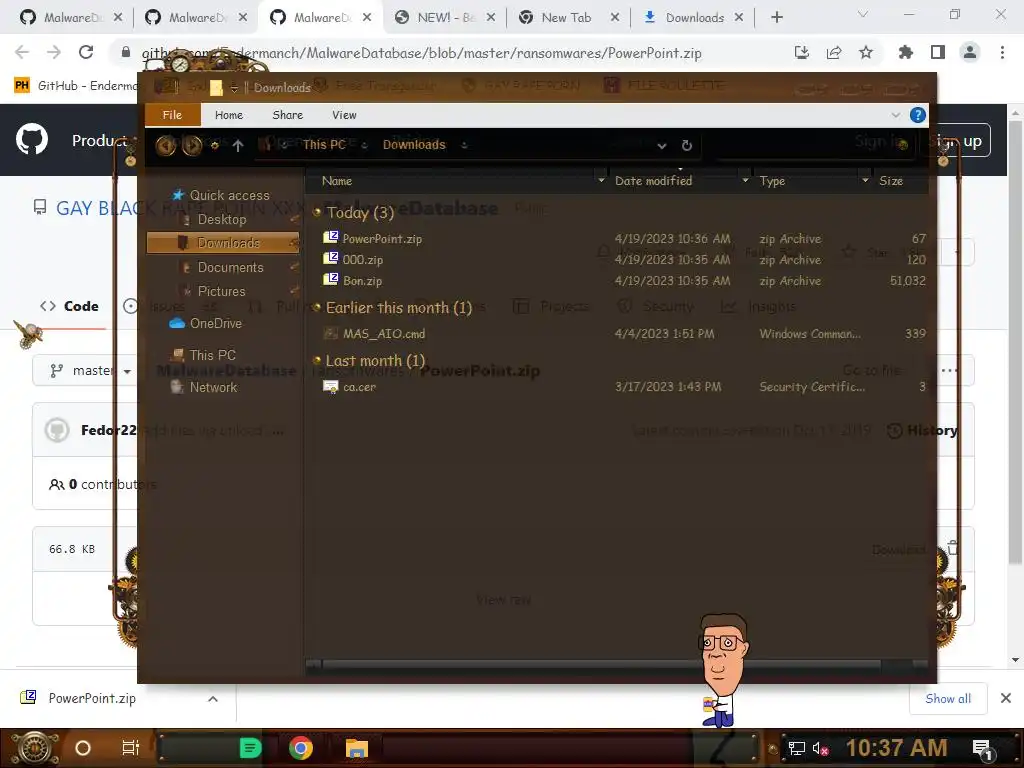Switch to the Home ribbon tab

(229, 115)
